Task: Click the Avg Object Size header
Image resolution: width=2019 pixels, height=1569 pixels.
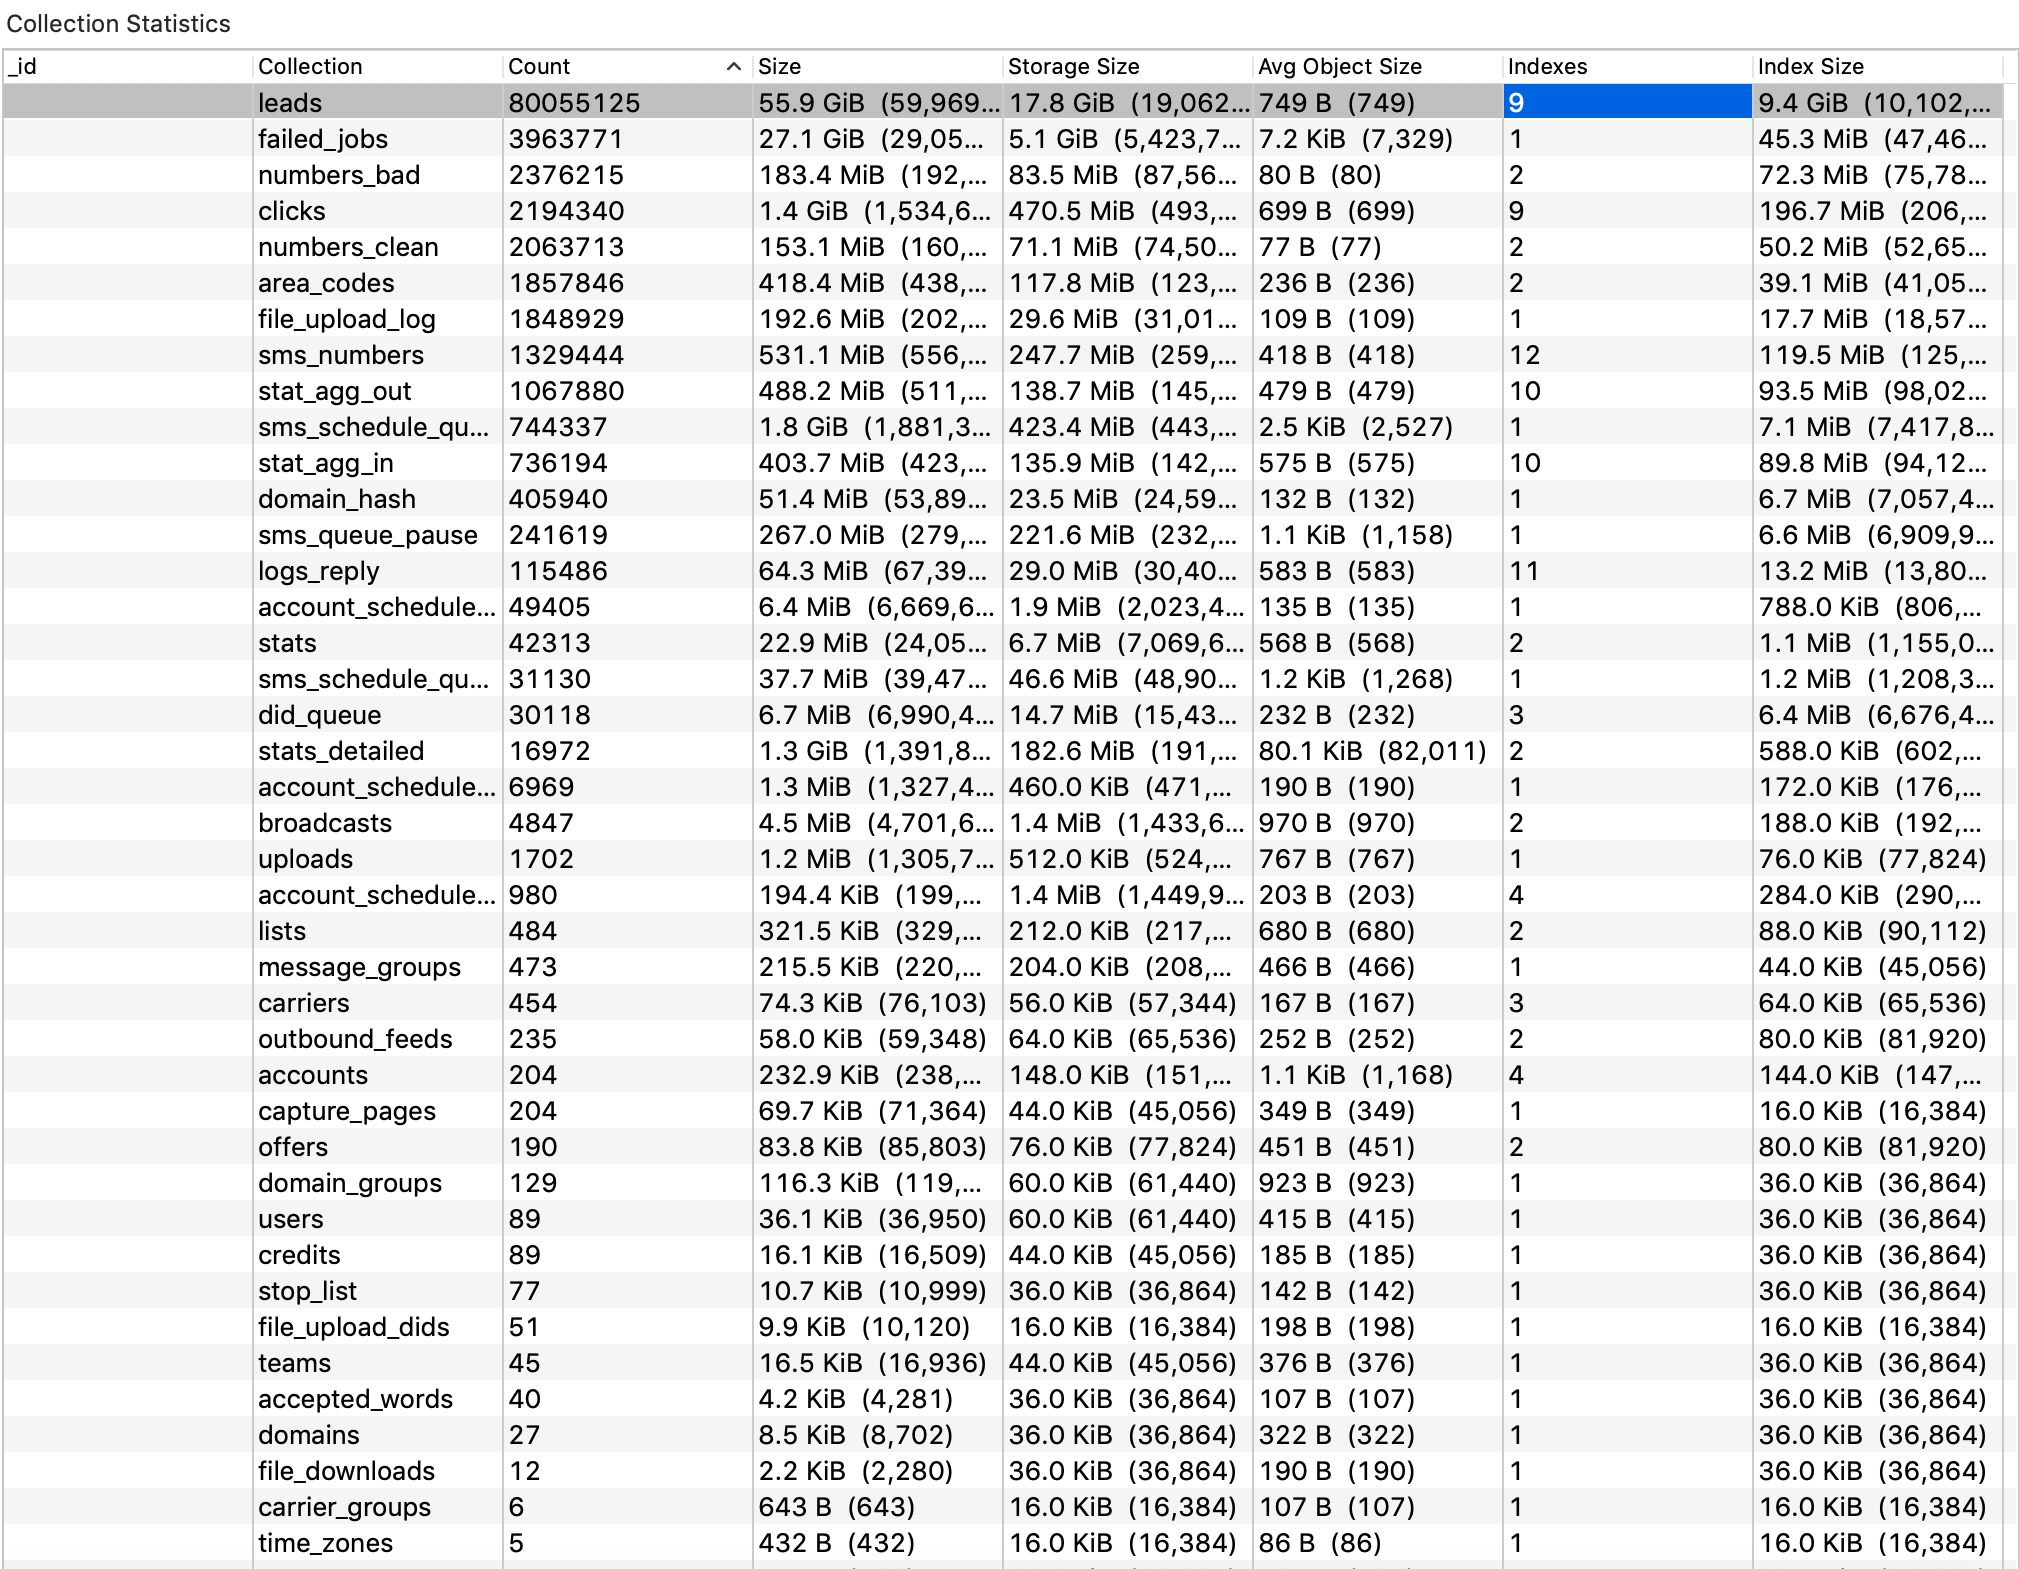Action: [1339, 67]
